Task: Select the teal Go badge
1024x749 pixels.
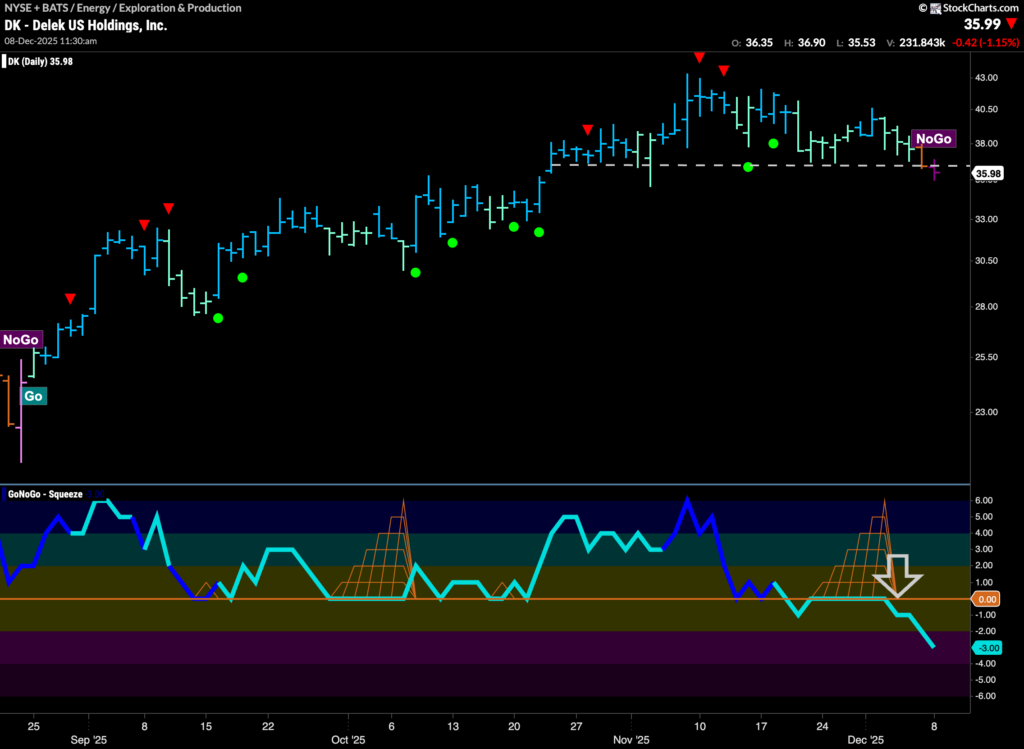Action: [x=33, y=396]
